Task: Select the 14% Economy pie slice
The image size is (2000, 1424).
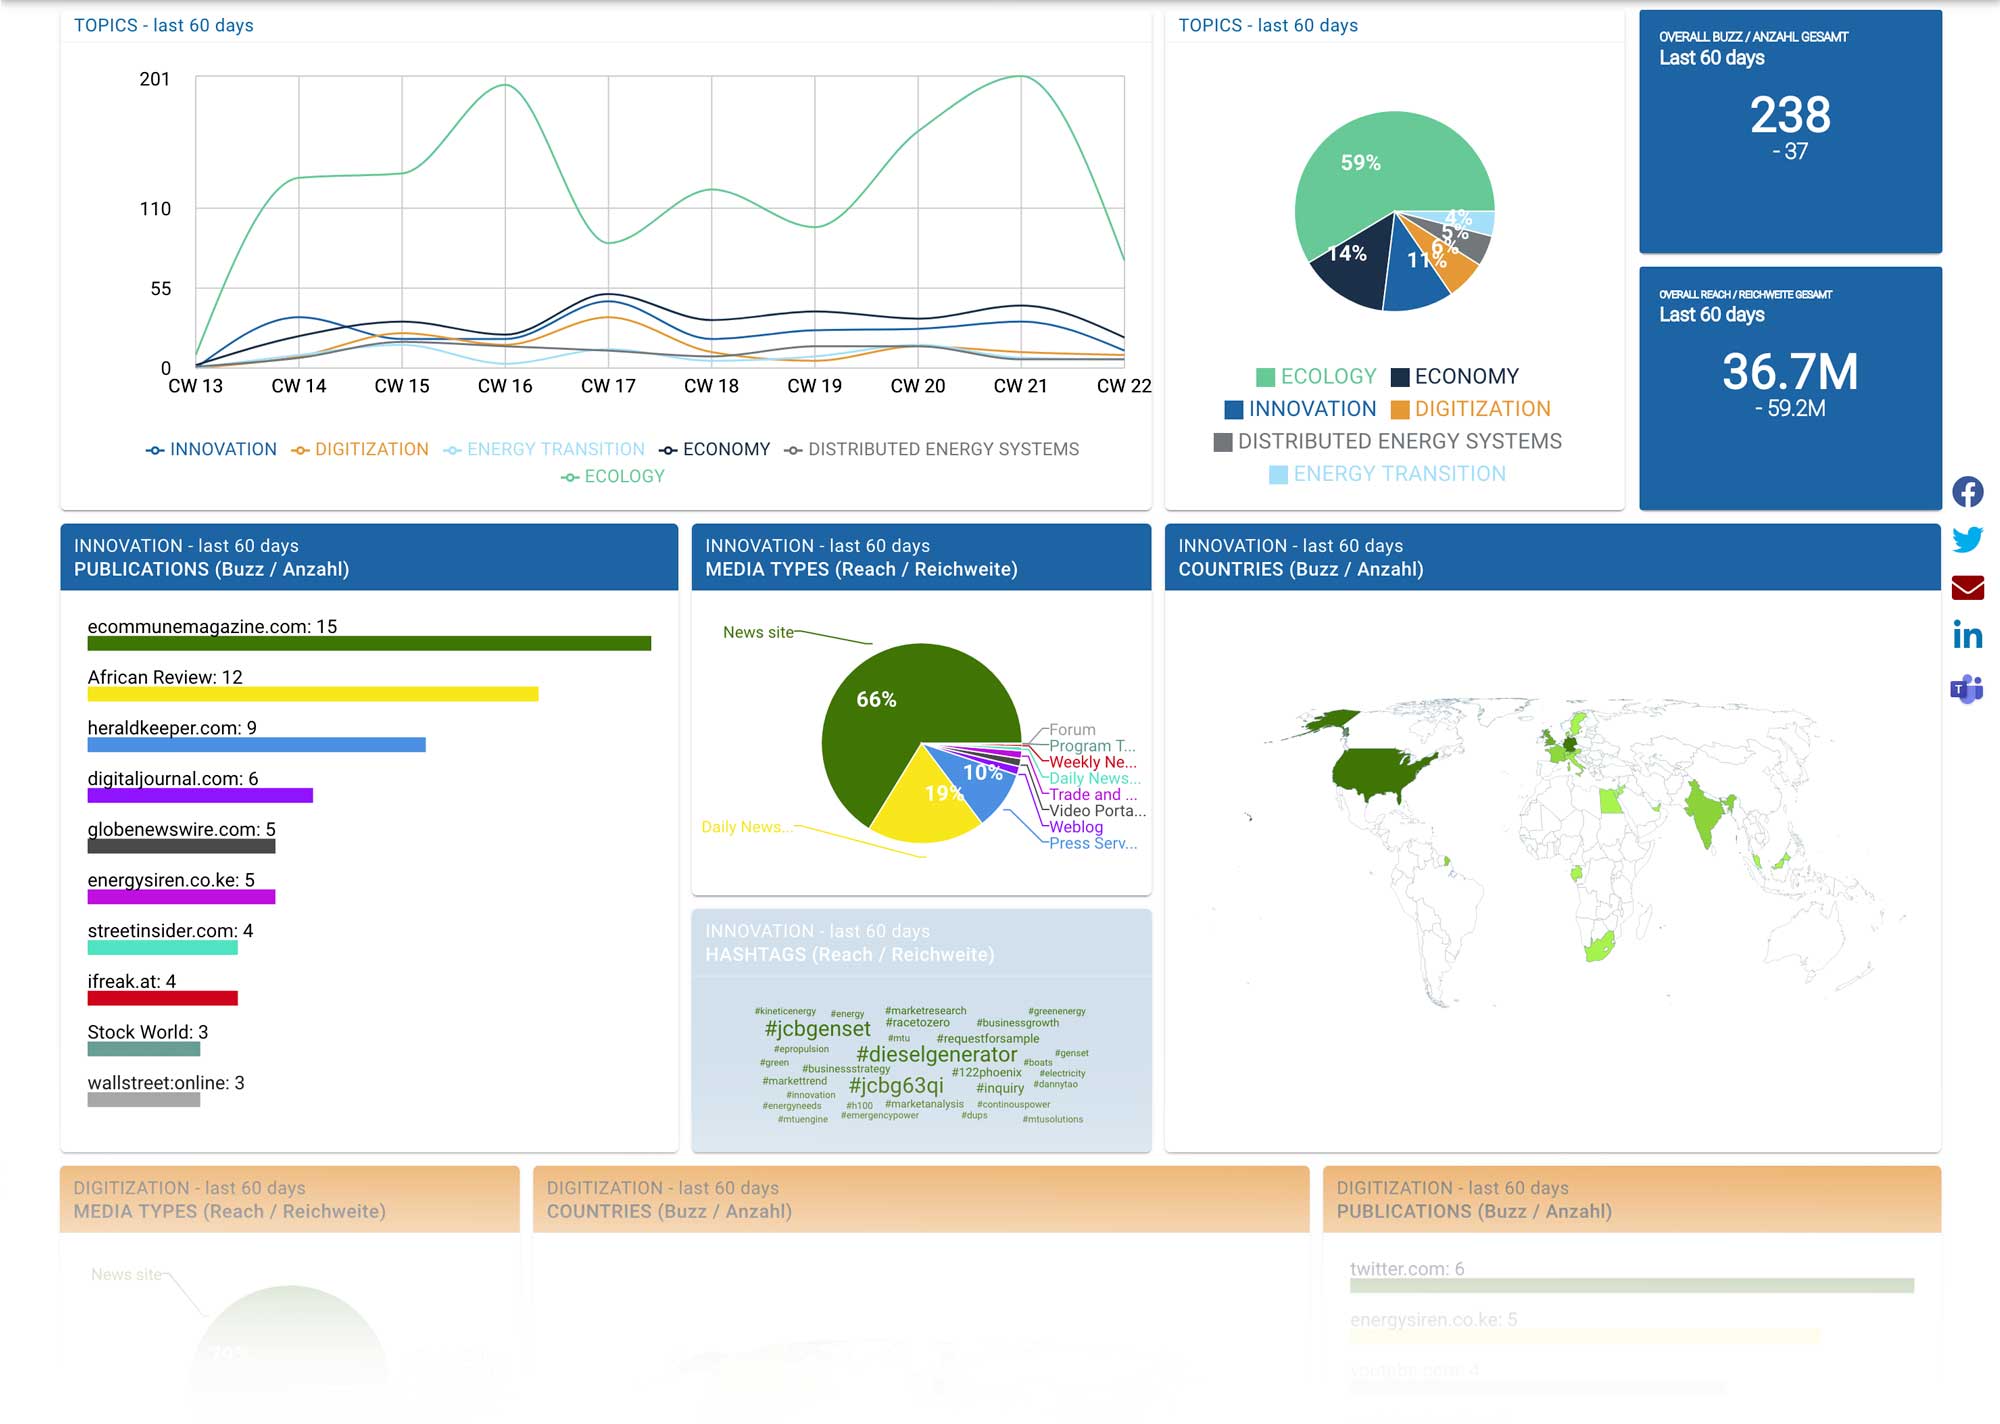Action: (x=1352, y=262)
